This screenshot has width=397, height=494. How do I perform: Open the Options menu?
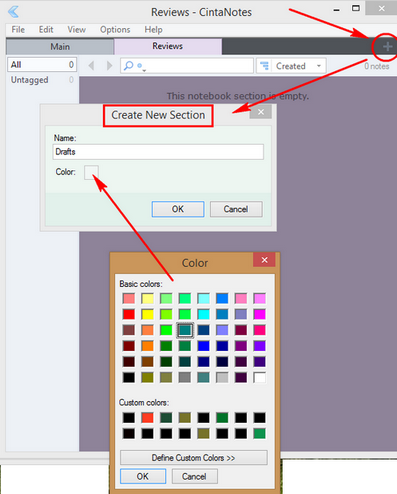pyautogui.click(x=115, y=30)
